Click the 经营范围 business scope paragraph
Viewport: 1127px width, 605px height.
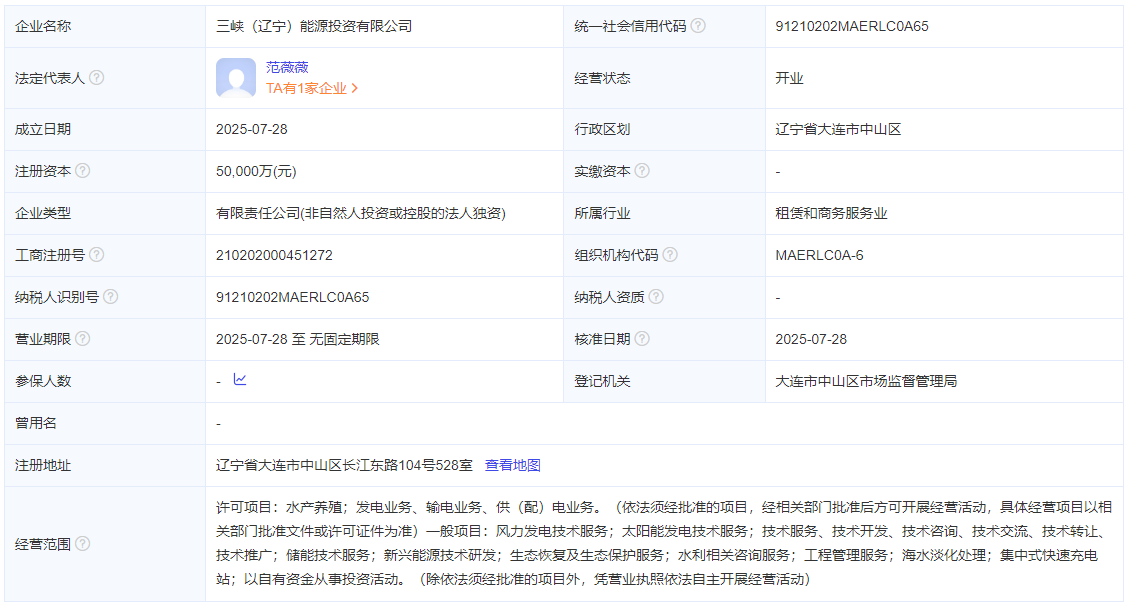coord(663,543)
